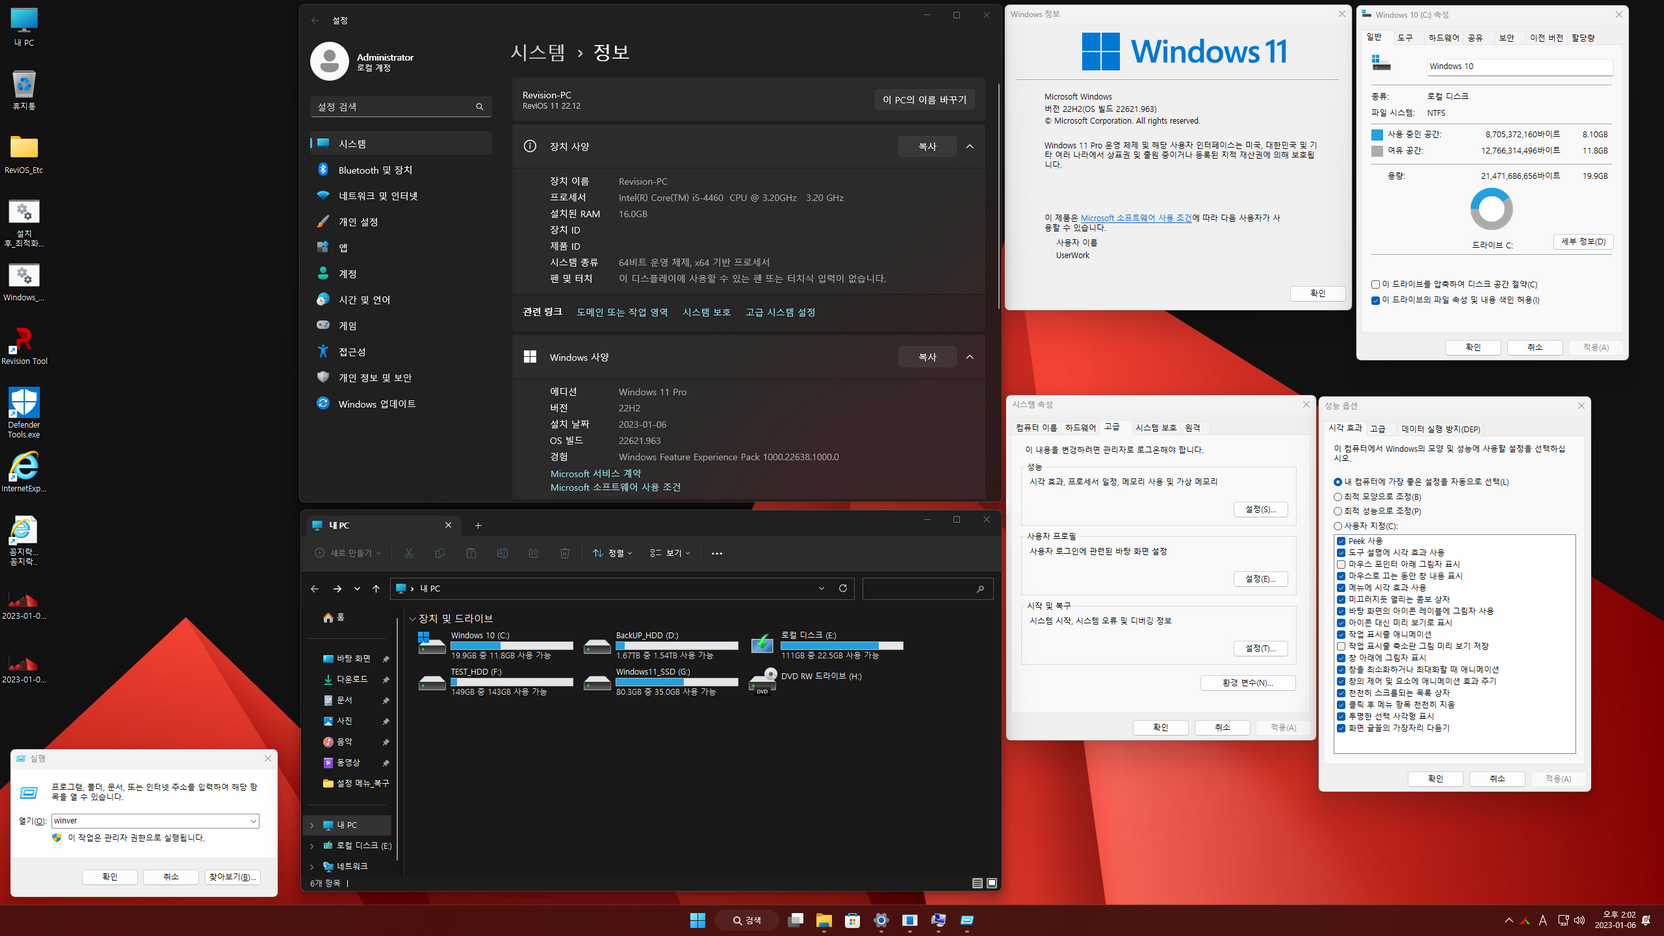This screenshot has height=936, width=1664.
Task: Toggle 작업 표시줄 애니메이션 checkbox
Action: point(1341,634)
